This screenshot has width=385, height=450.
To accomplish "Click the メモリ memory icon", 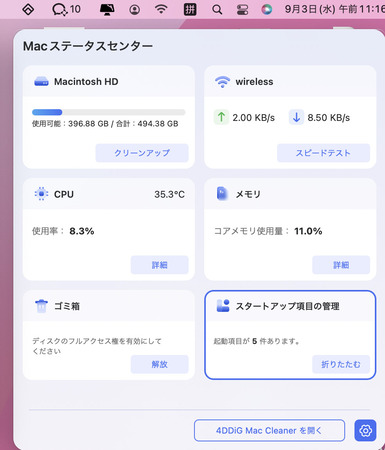I will [x=222, y=194].
